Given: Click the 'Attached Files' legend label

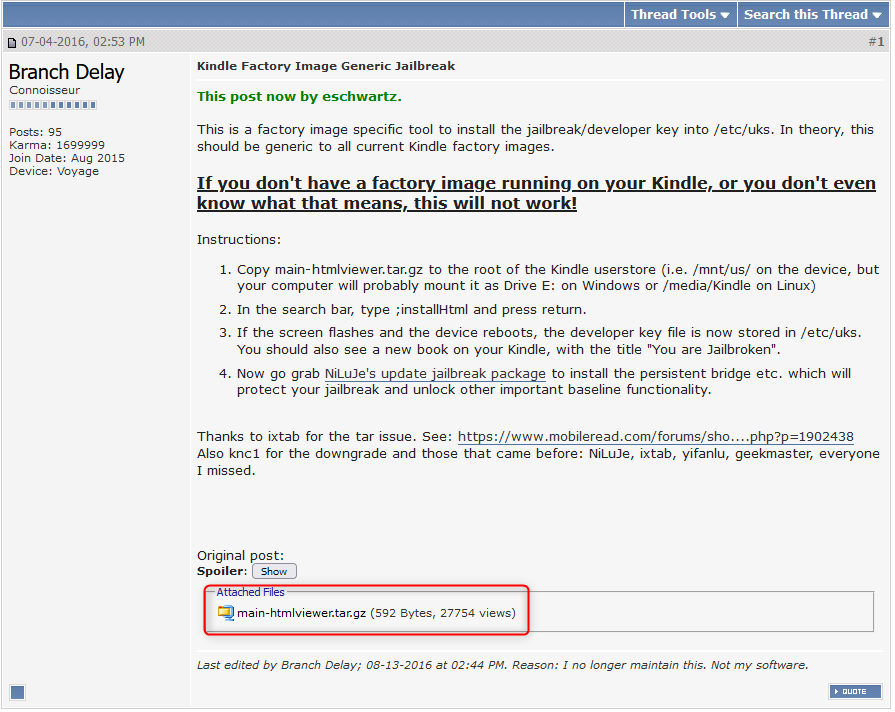Looking at the screenshot, I should (250, 592).
